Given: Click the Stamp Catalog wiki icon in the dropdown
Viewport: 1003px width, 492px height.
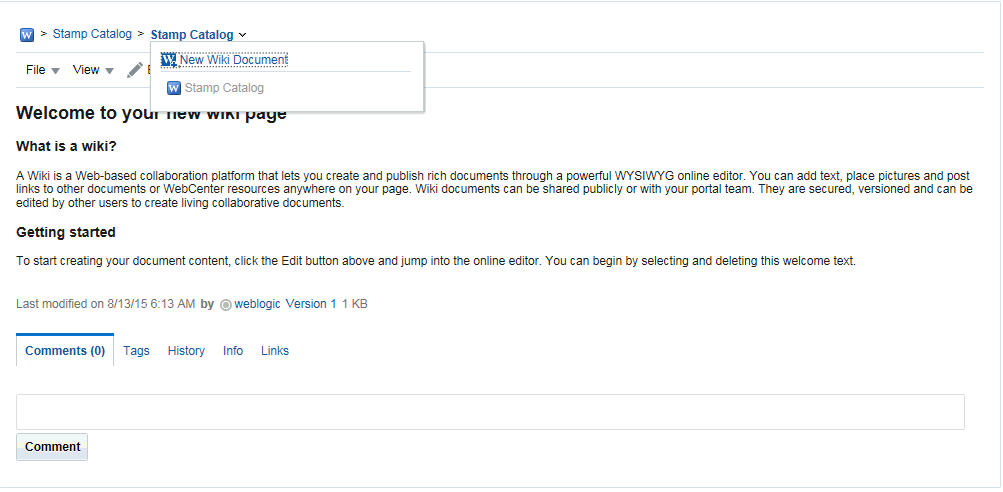Looking at the screenshot, I should pos(174,88).
